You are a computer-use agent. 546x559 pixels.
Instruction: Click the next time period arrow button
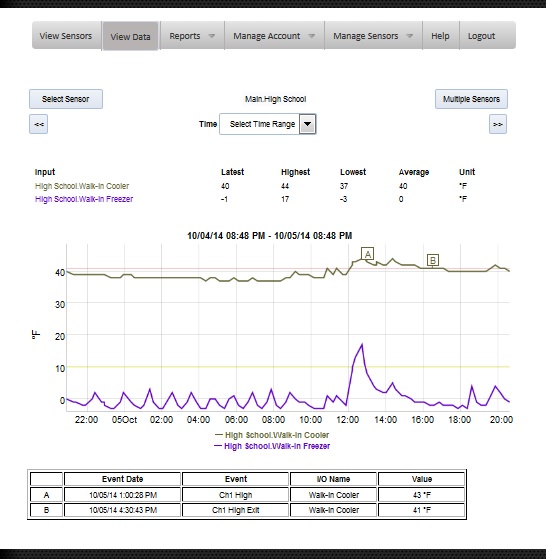point(498,124)
